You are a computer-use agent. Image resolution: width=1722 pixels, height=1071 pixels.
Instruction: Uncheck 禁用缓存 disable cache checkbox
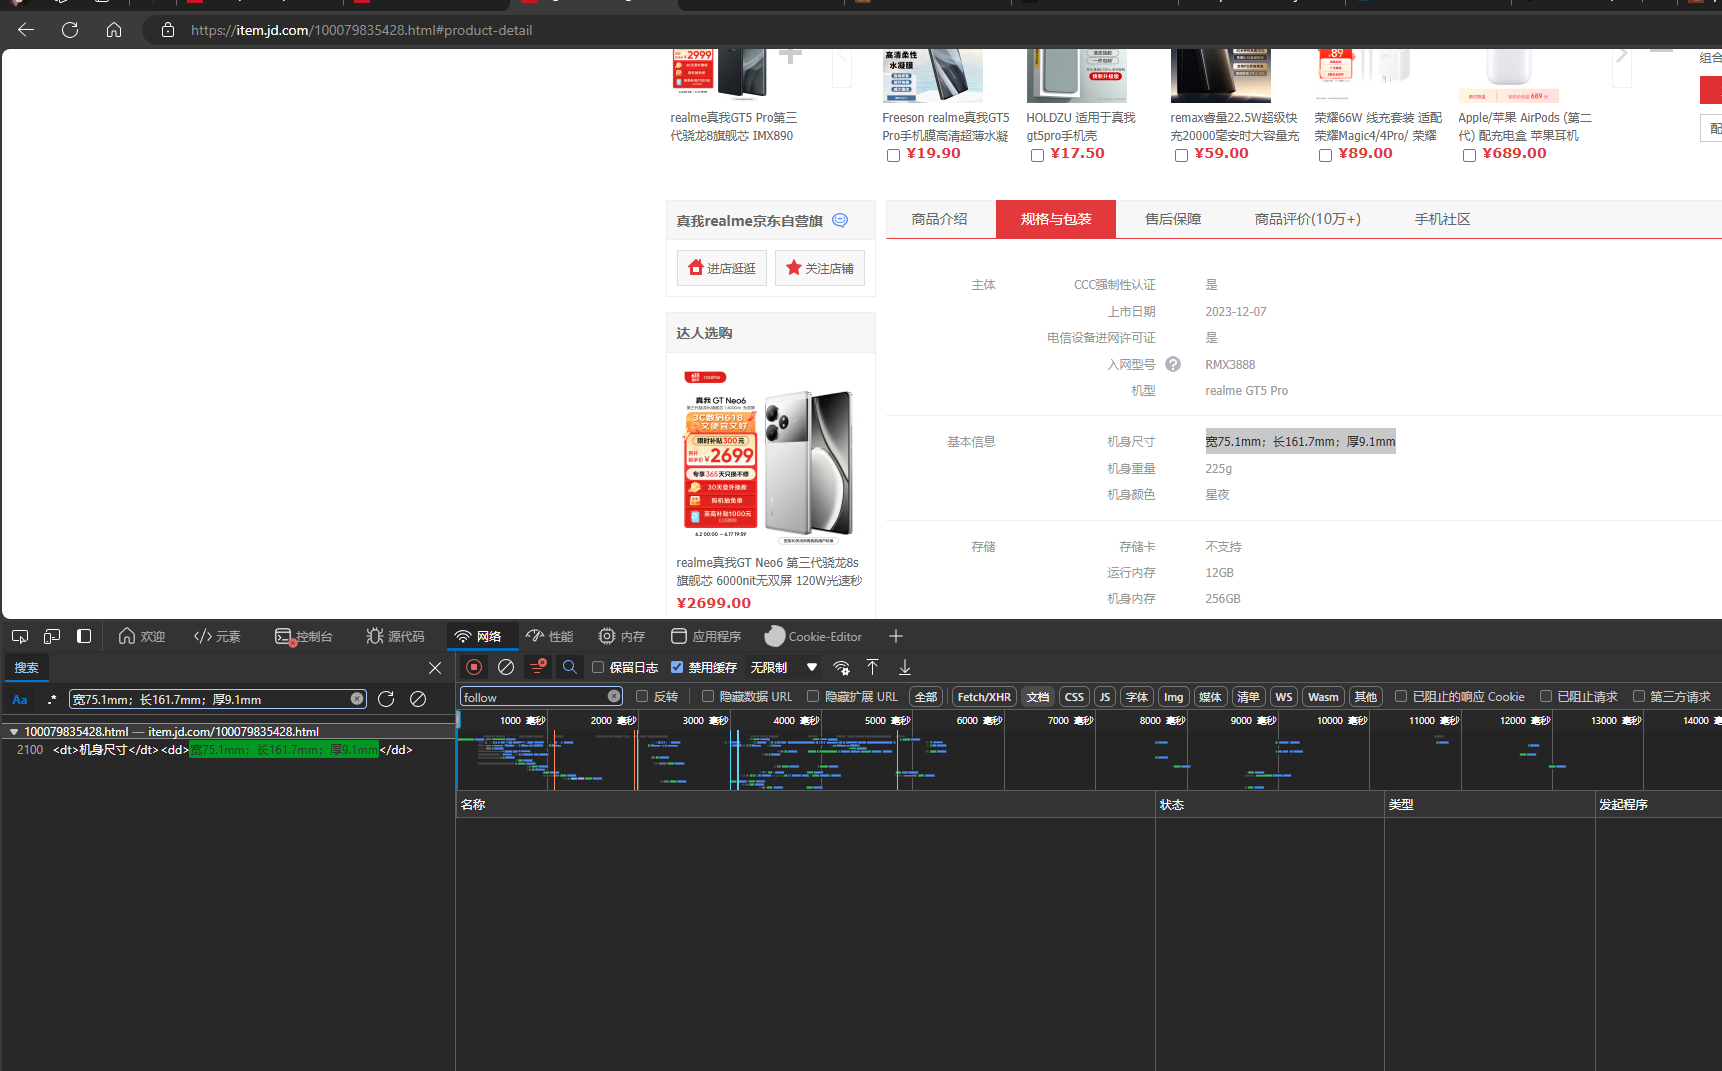coord(677,667)
